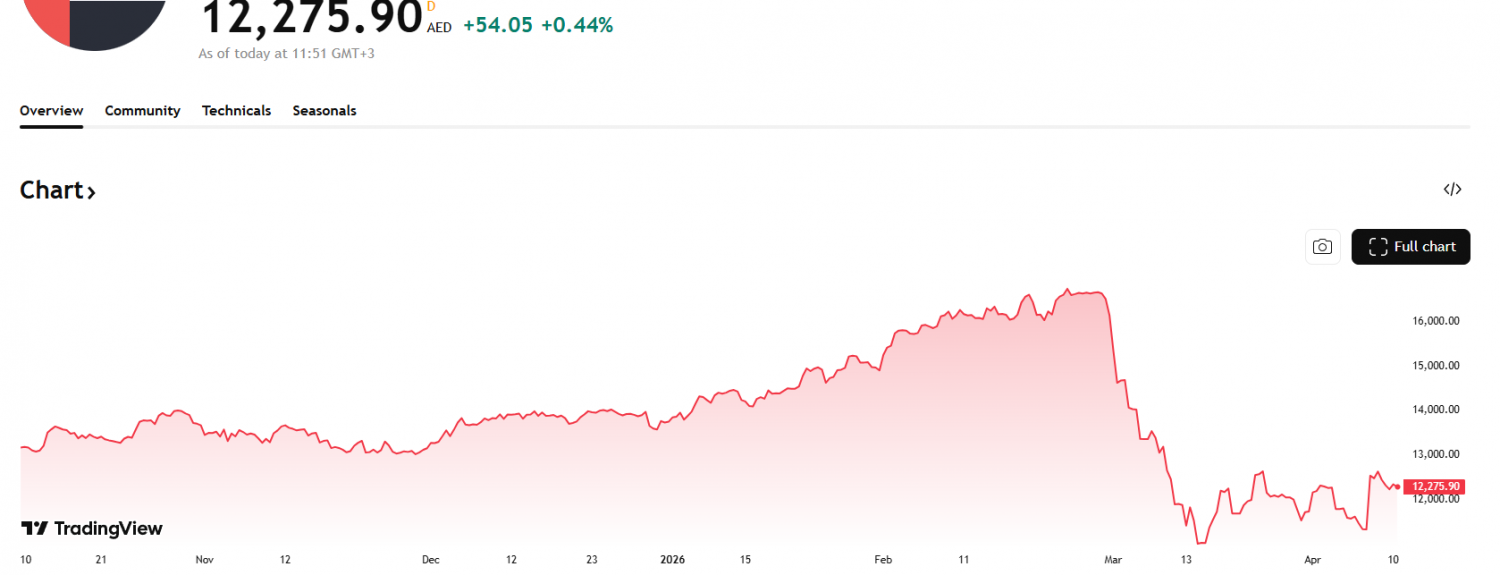The width and height of the screenshot is (1500, 575).
Task: Click the TradingView logo on chart
Action: [x=92, y=528]
